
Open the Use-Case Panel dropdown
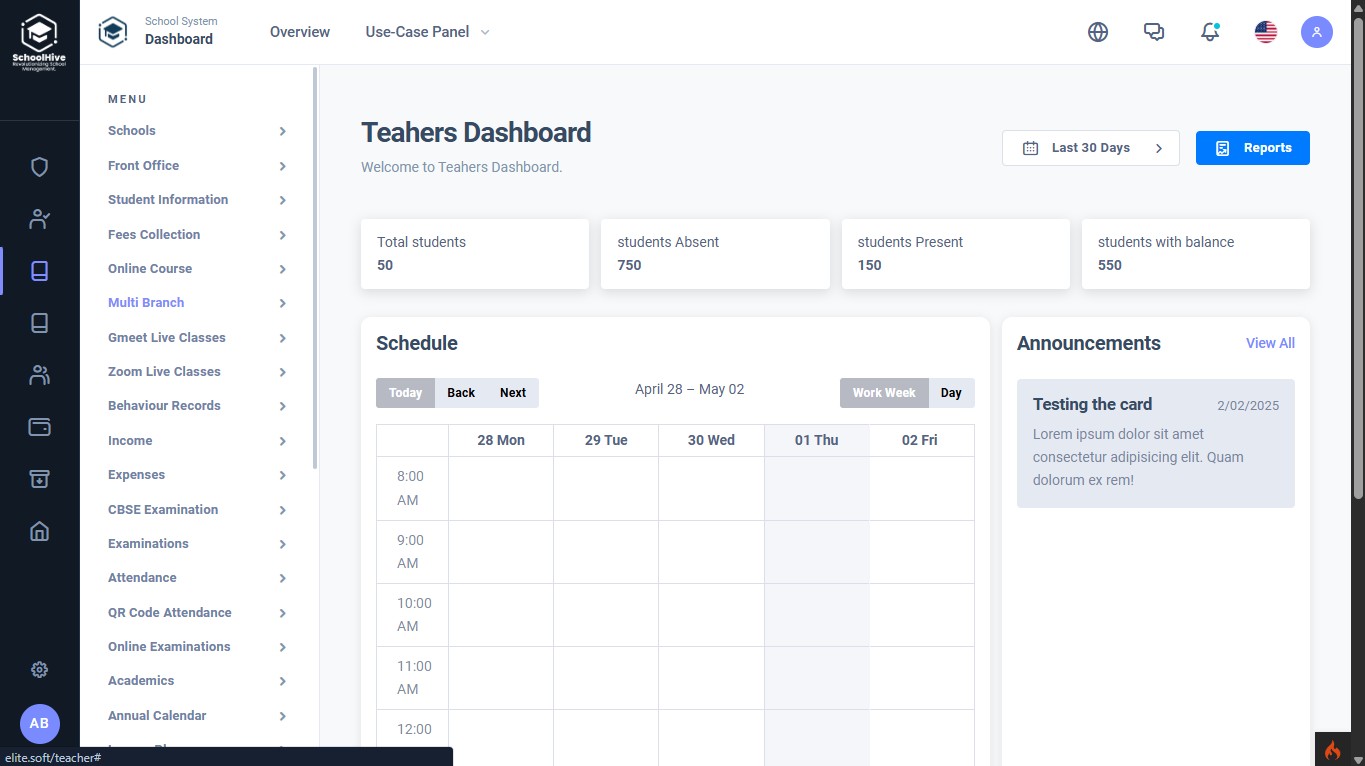427,32
